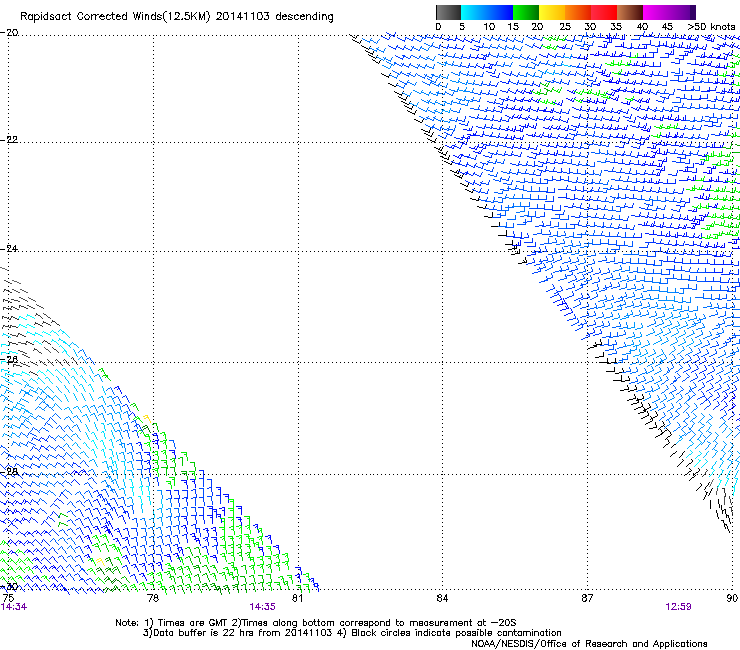The height and width of the screenshot is (650, 740).
Task: Click the "-24" latitude axis label
Action: coord(9,248)
